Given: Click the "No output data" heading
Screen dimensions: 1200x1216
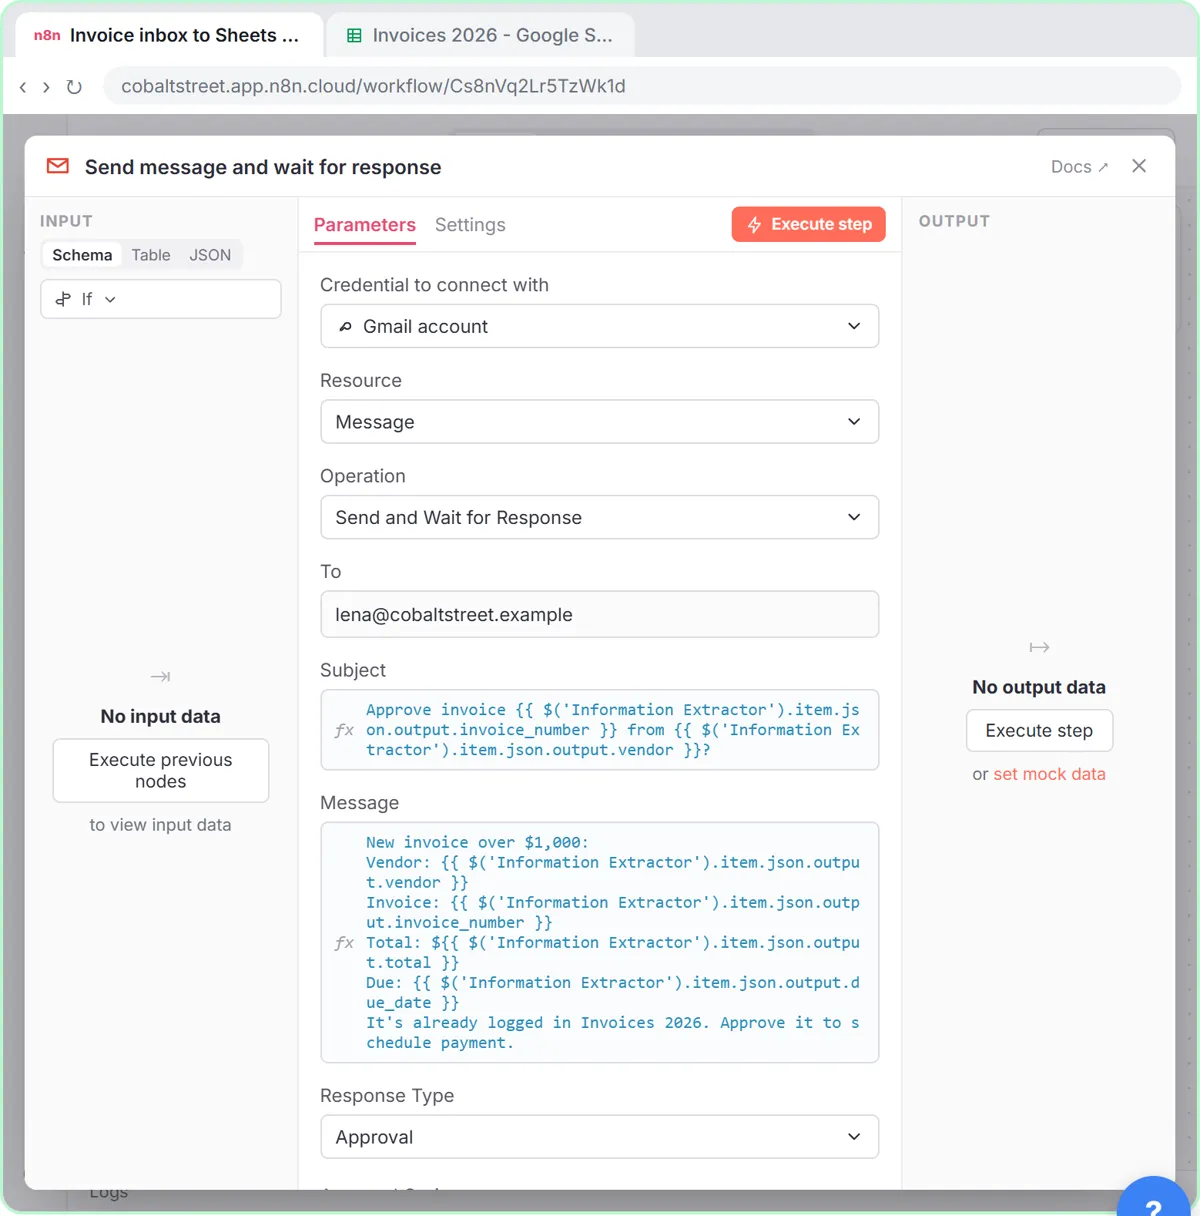Looking at the screenshot, I should pos(1039,687).
